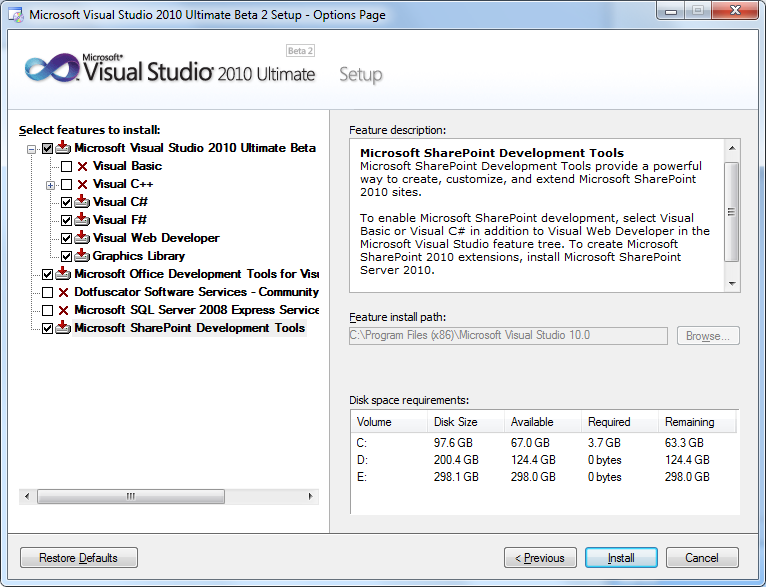The height and width of the screenshot is (587, 766).
Task: Click the install icon beside SharePoint Development Tools
Action: tap(63, 328)
